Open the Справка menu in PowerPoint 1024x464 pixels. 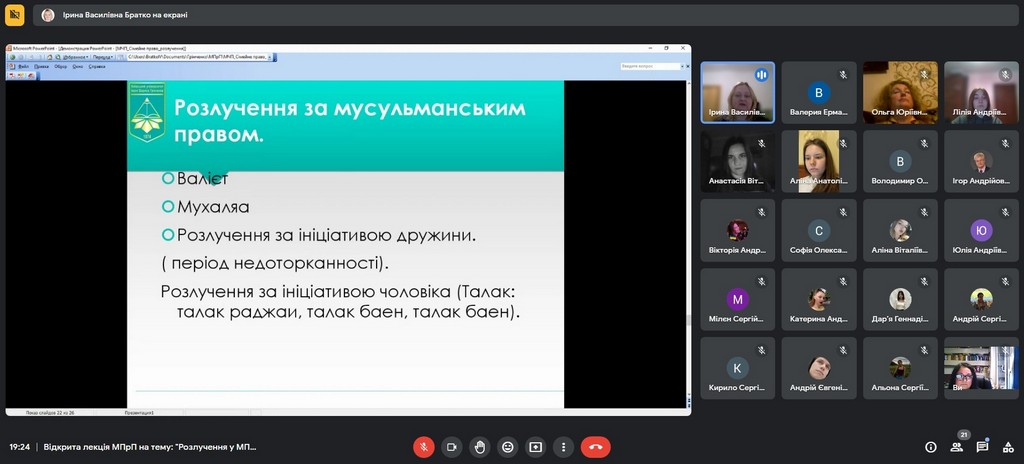click(x=97, y=67)
